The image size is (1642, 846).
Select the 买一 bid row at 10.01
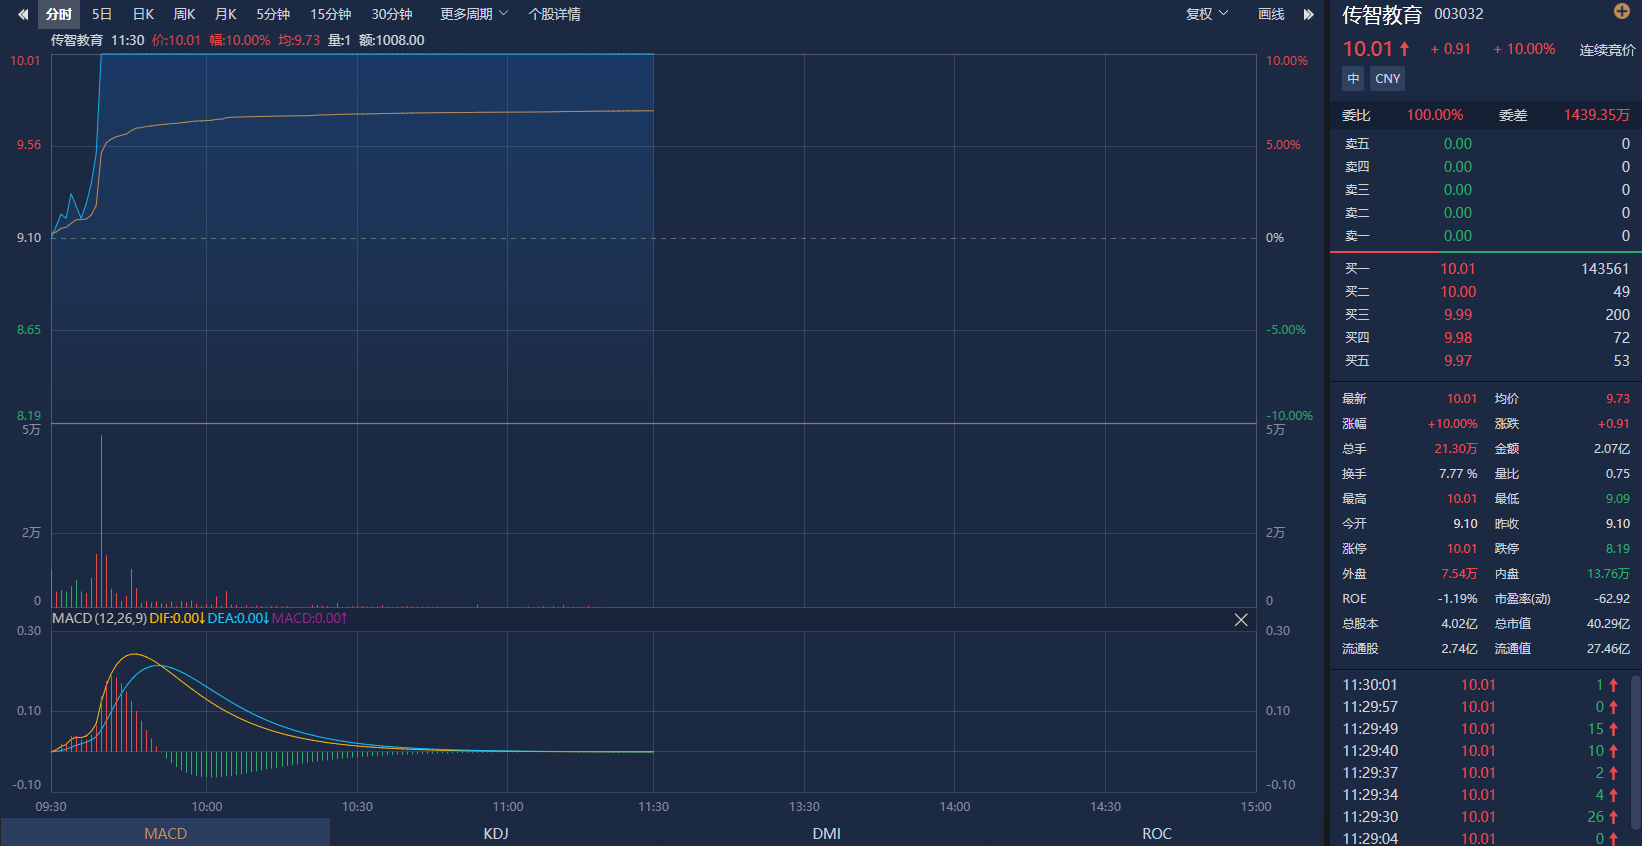click(1485, 269)
